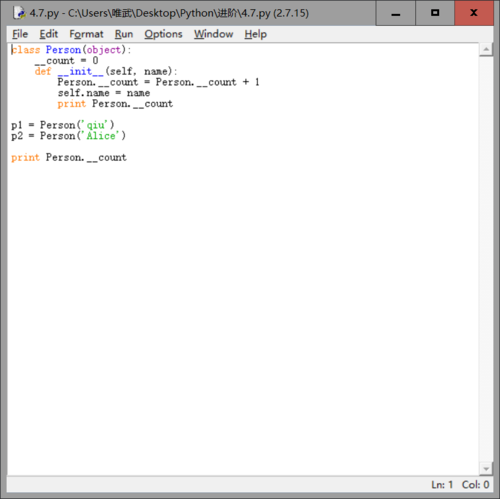Screen dimensions: 500x499
Task: Click the scrollbar down arrow
Action: (486, 469)
